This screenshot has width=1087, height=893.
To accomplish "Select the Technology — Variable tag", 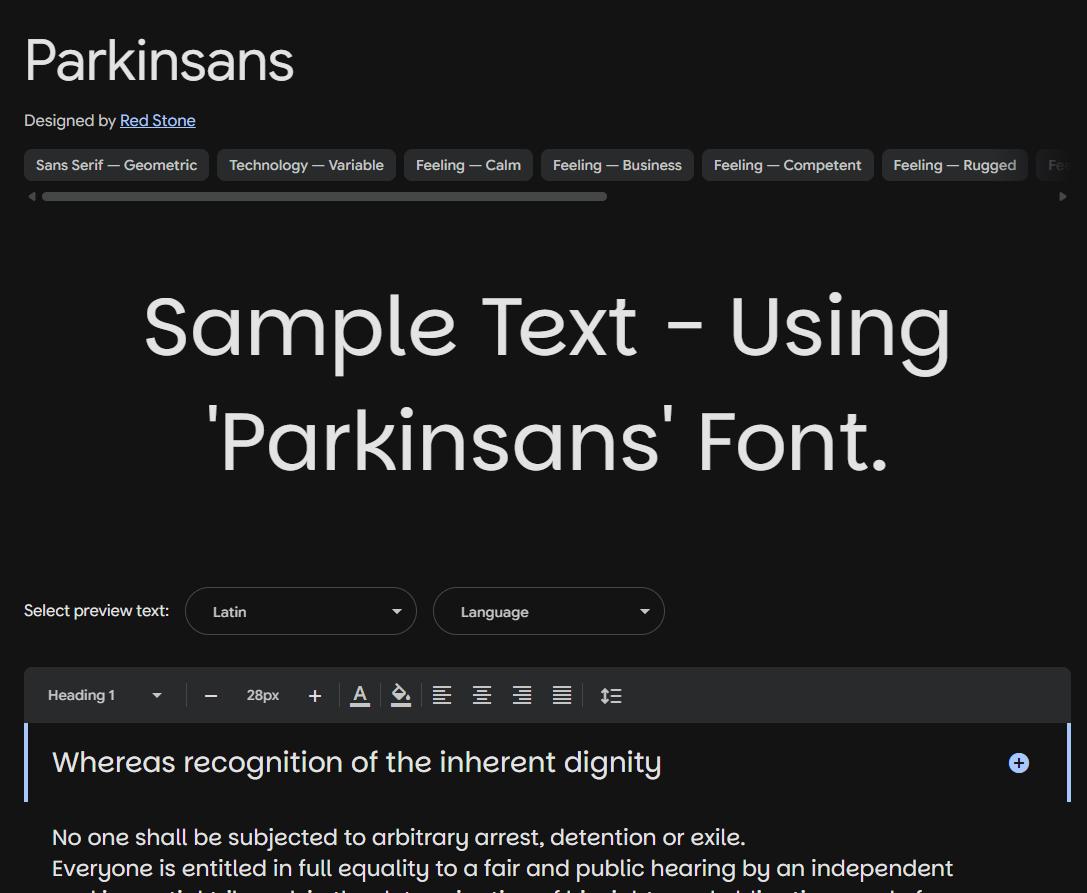I will coord(306,165).
